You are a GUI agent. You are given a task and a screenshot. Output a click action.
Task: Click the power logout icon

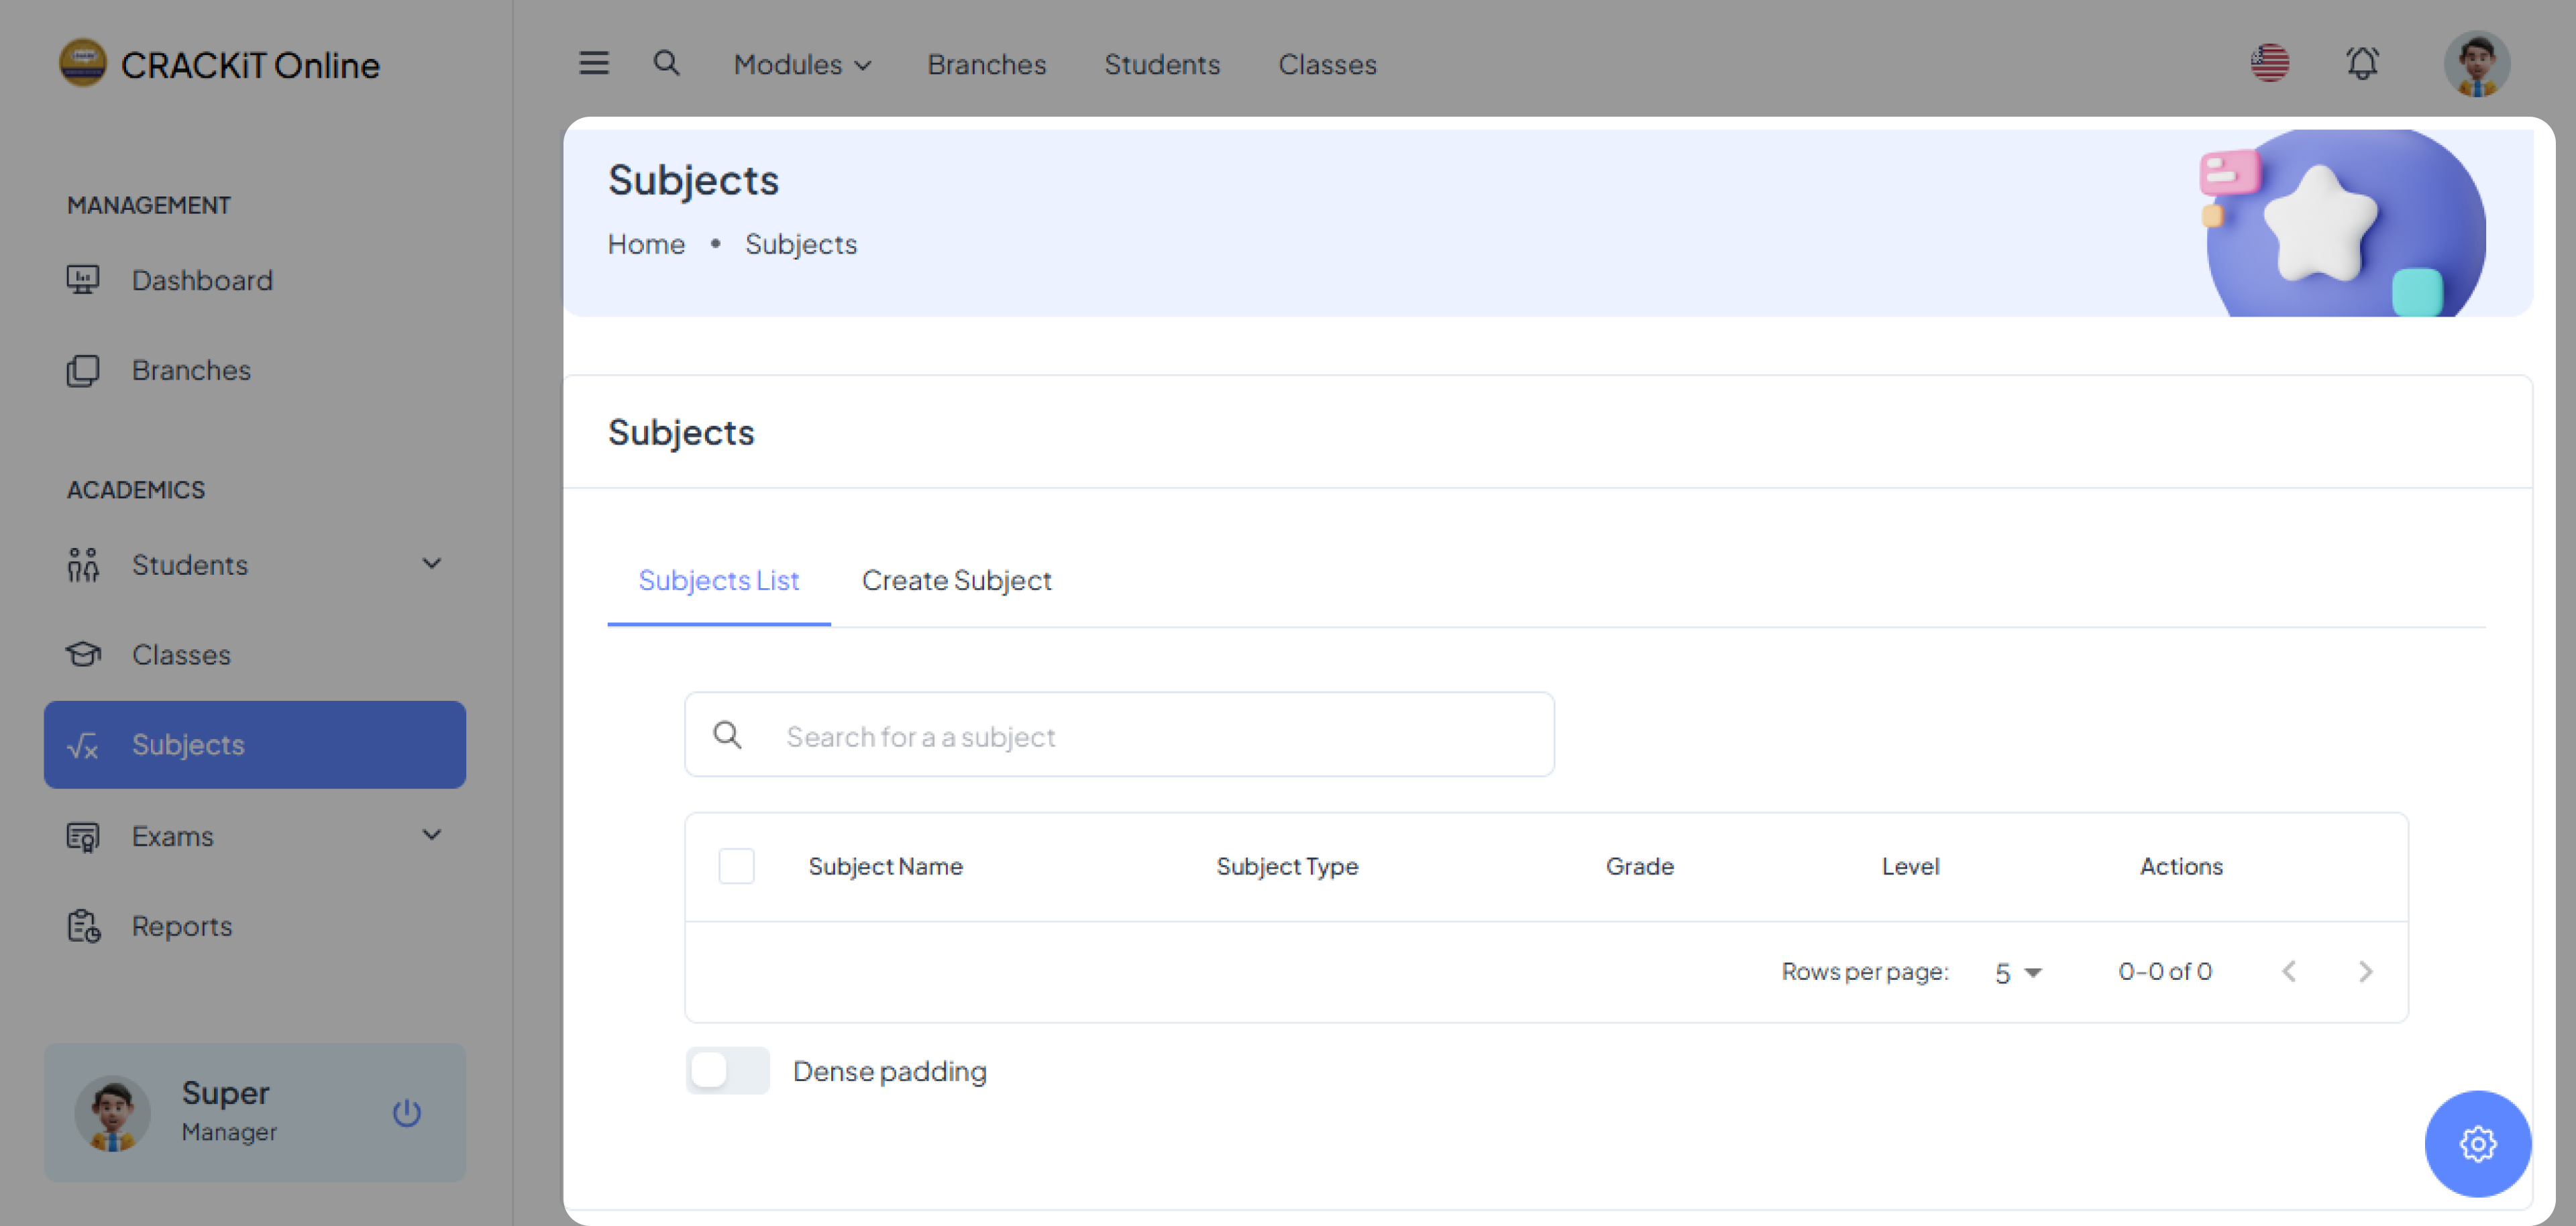[406, 1113]
